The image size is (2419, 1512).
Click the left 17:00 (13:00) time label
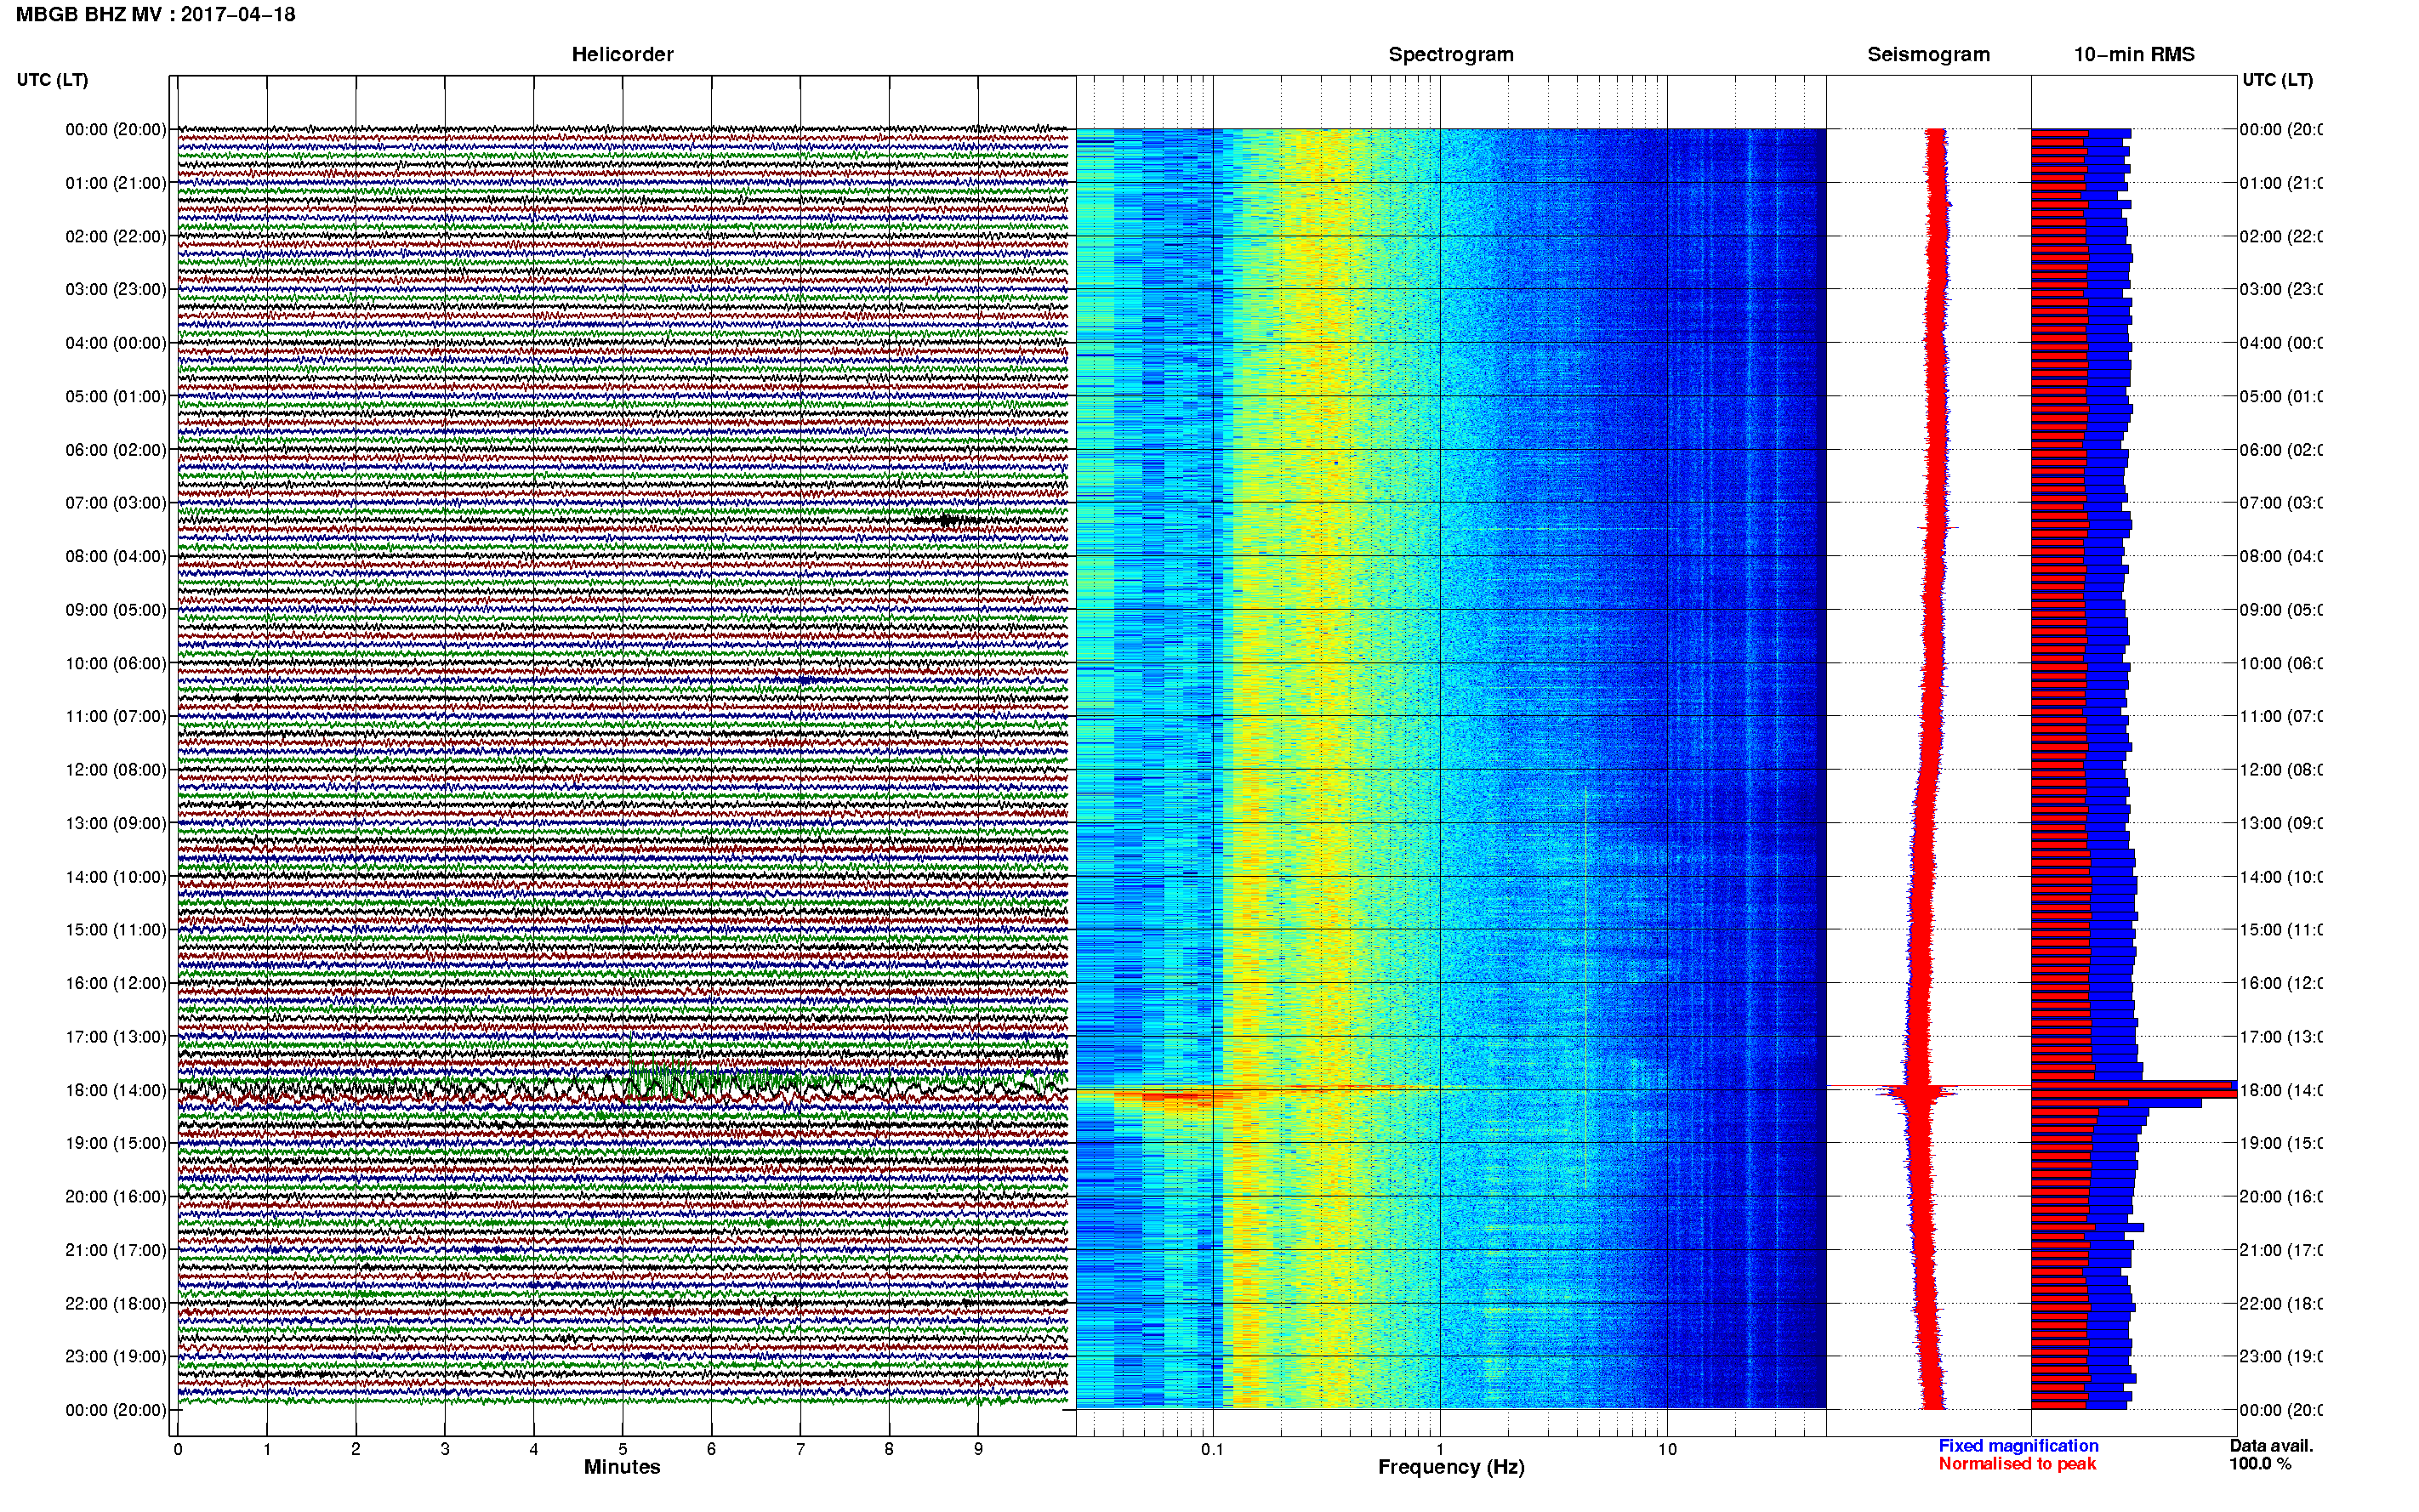[116, 1037]
